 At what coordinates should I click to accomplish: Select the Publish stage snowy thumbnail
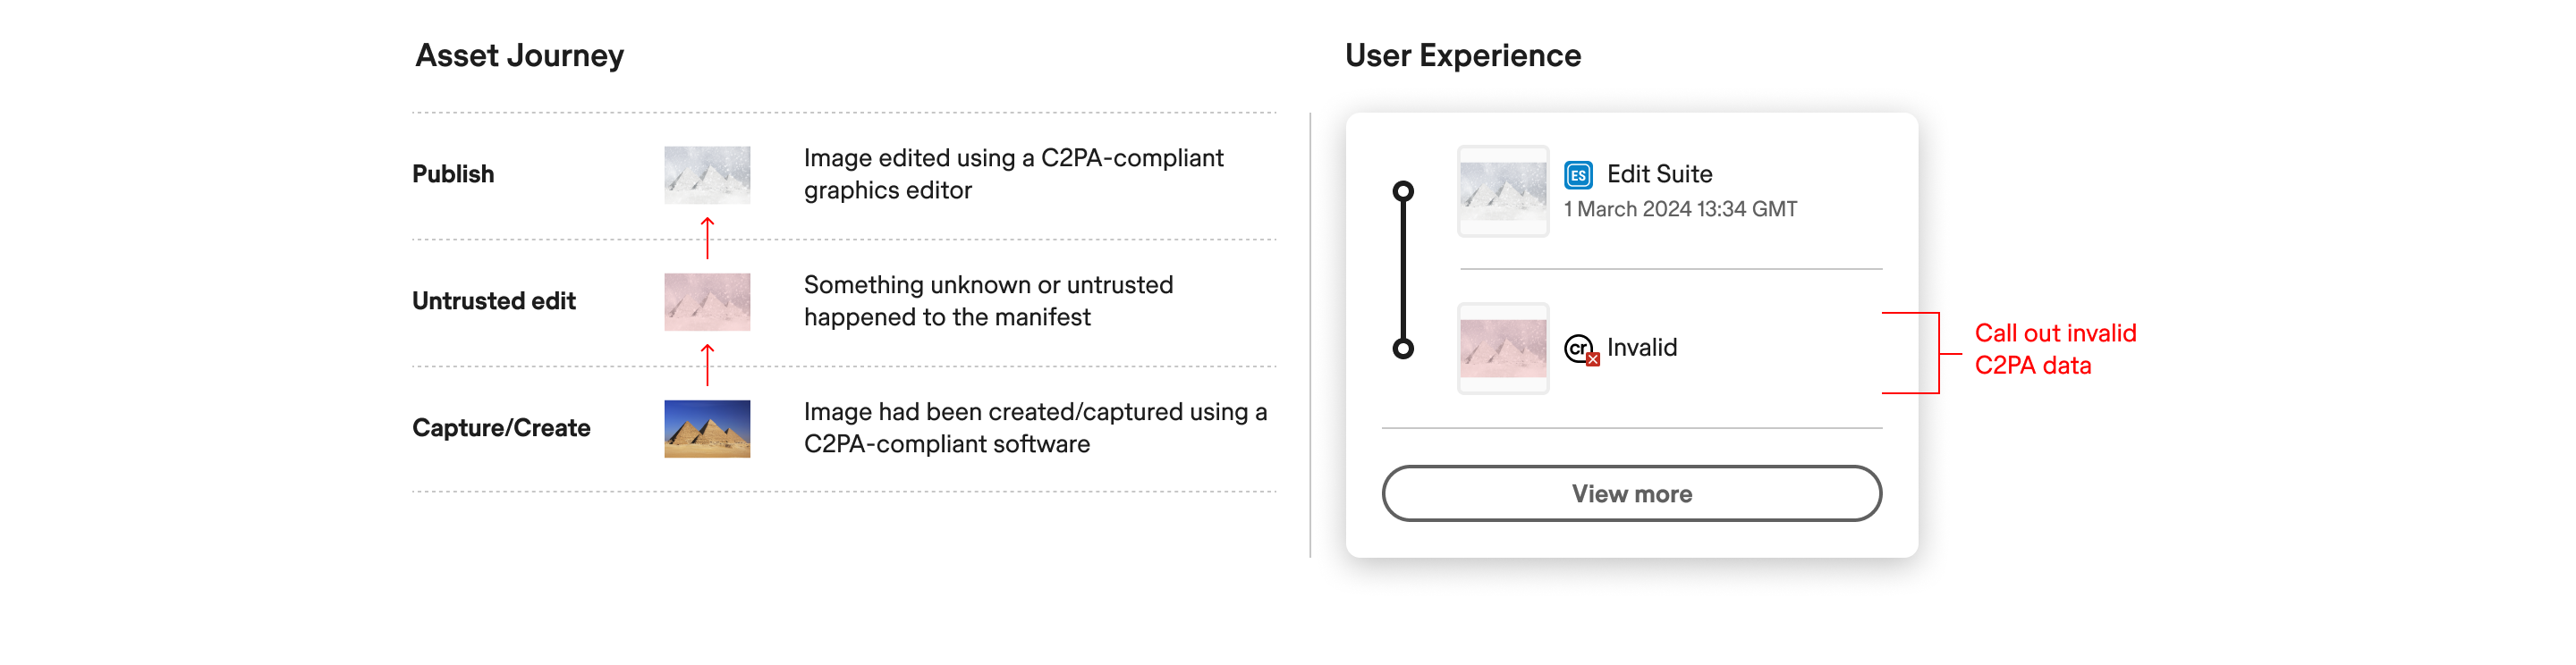pyautogui.click(x=707, y=175)
